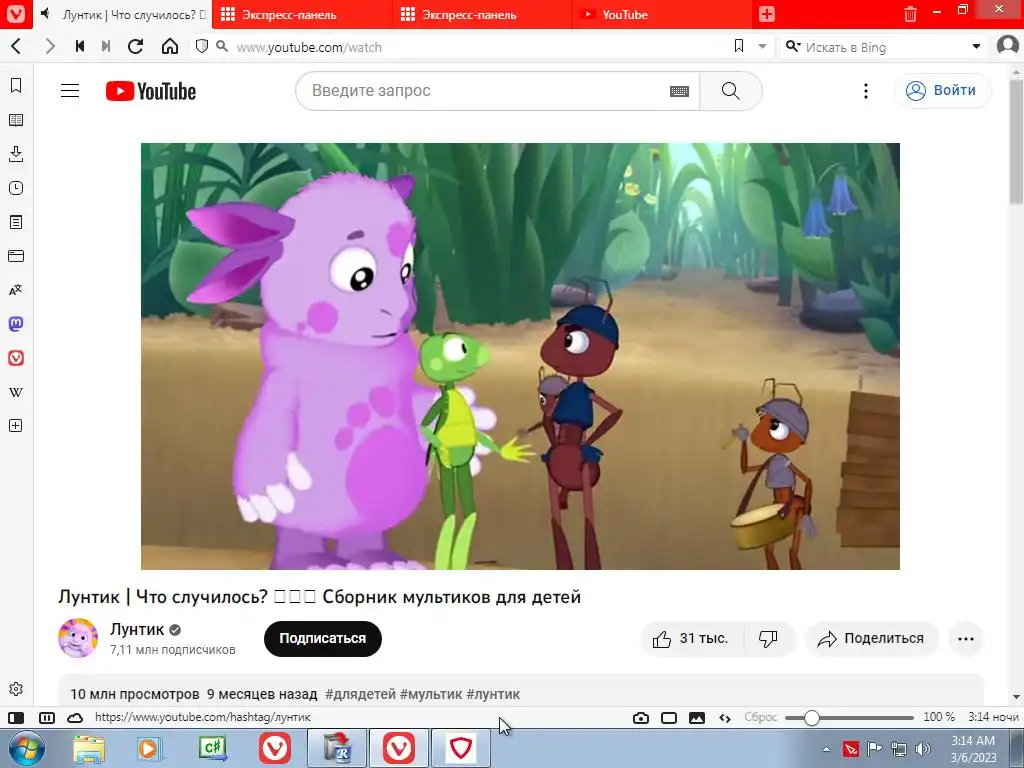The width and height of the screenshot is (1024, 768).
Task: Click the Поделиться share button
Action: [x=871, y=639]
